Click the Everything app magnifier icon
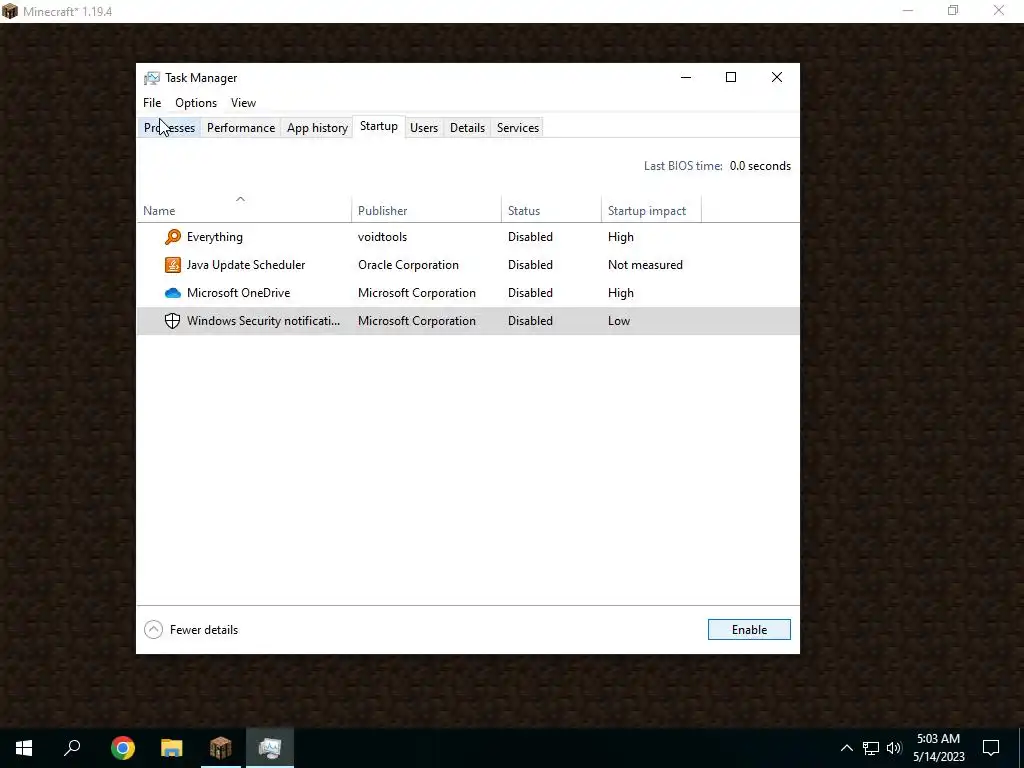Screen dimensions: 1024x768 (172, 236)
